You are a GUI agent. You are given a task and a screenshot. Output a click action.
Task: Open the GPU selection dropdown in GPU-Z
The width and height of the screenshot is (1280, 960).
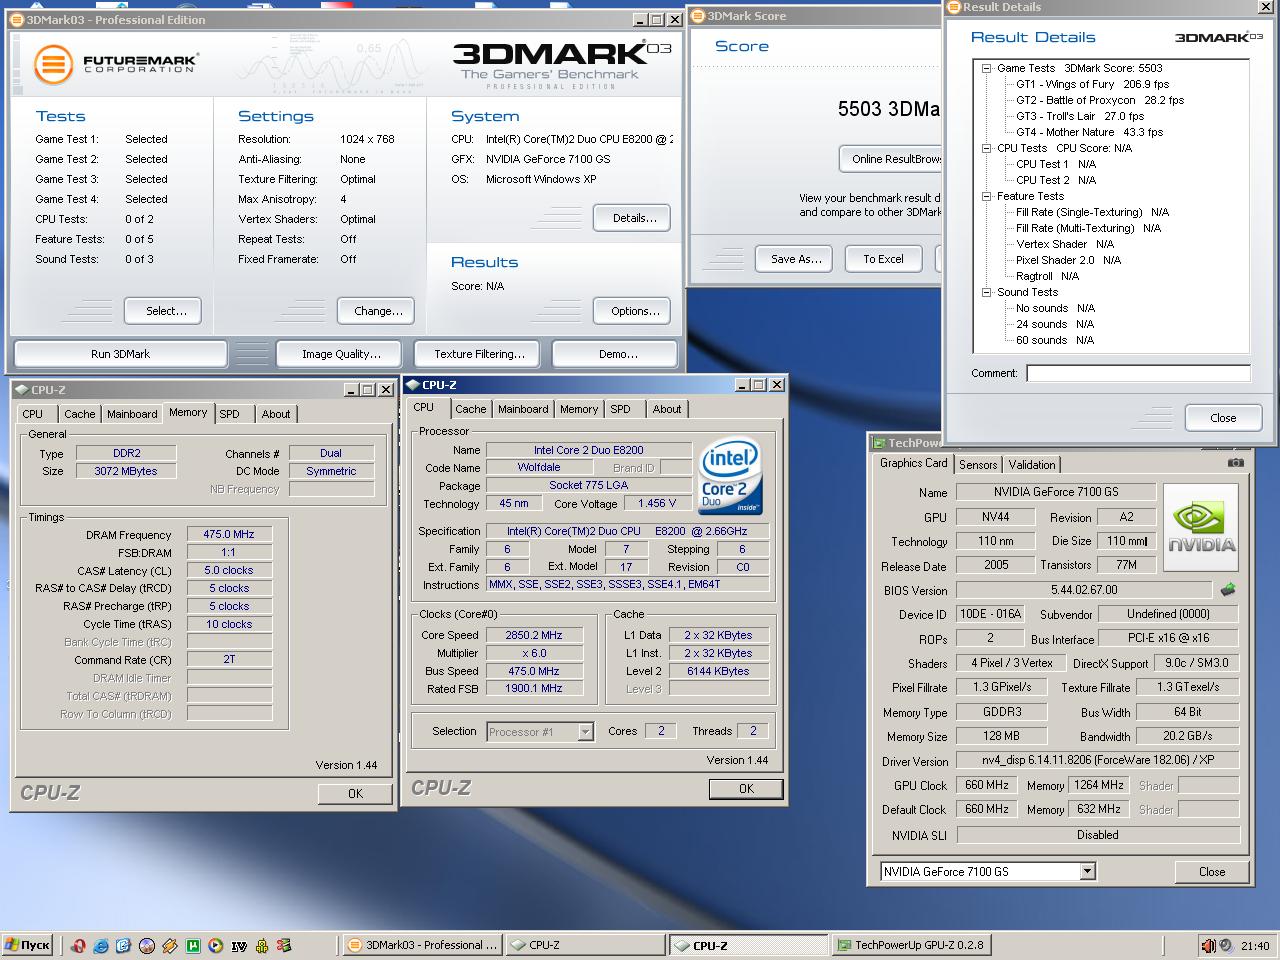tap(1088, 872)
